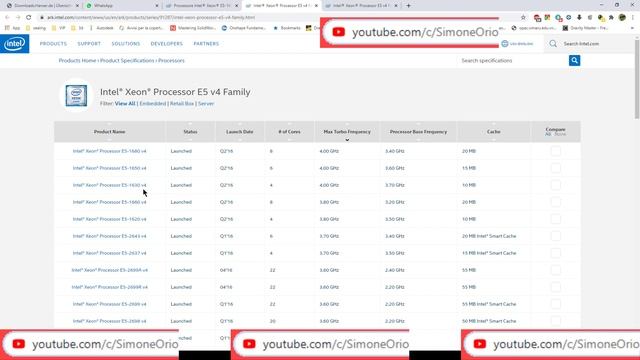Viewport: 640px width, 360px height.
Task: Open the Chrome extensions puzzle icon
Action: 611,18
